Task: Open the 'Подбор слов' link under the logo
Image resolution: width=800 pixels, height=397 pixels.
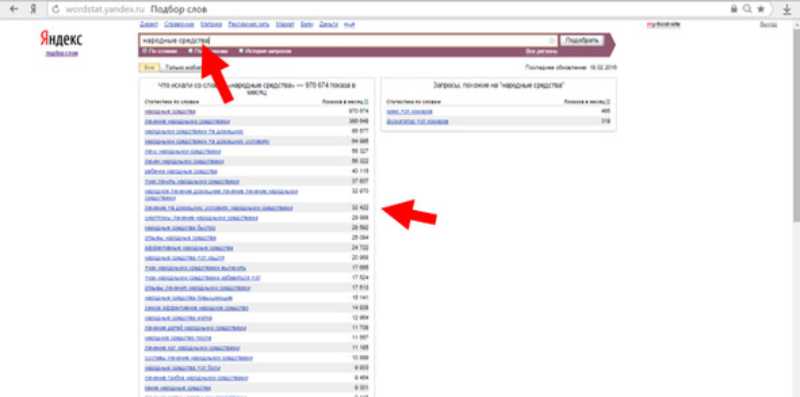Action: click(62, 53)
